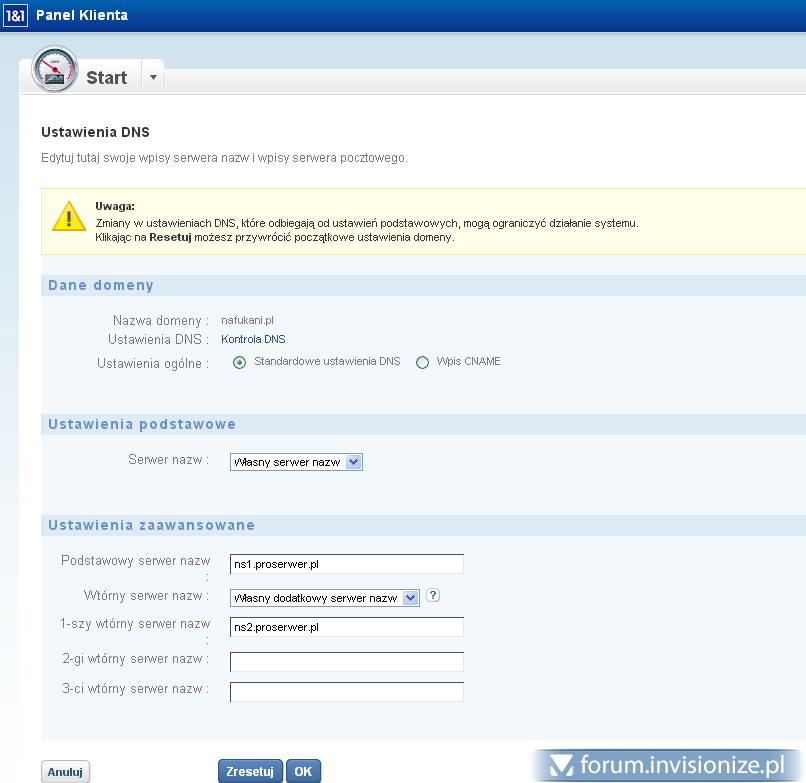The image size is (806, 783).
Task: Click the 1-szy wtórny serwer nazw field
Action: [346, 627]
